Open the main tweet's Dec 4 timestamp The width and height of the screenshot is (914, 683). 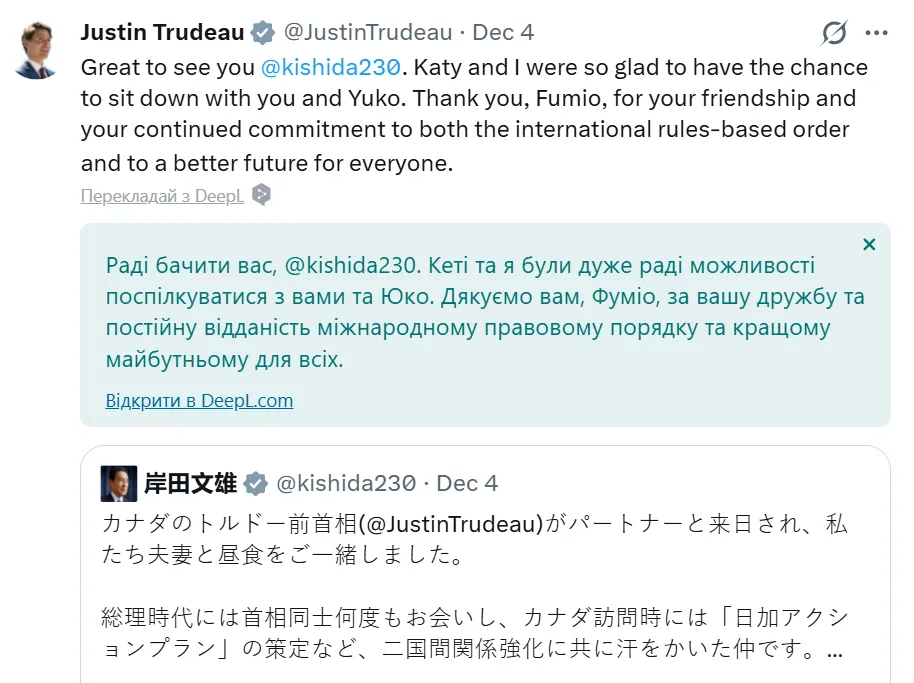click(x=503, y=32)
